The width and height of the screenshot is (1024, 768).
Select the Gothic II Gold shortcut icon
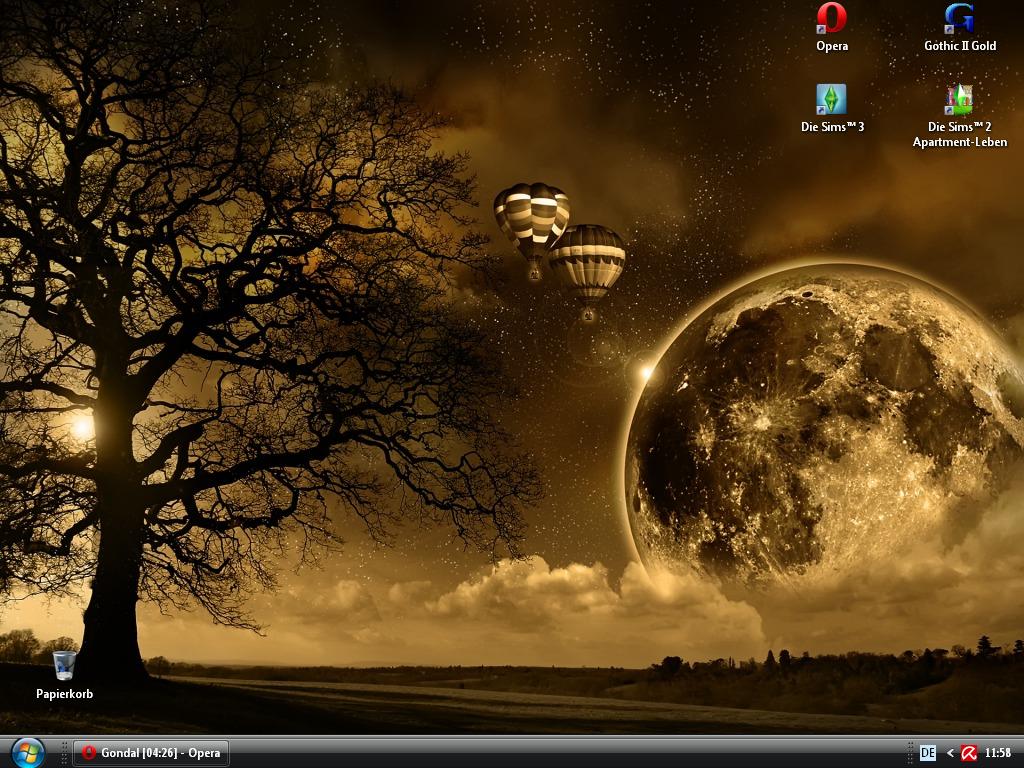point(959,18)
